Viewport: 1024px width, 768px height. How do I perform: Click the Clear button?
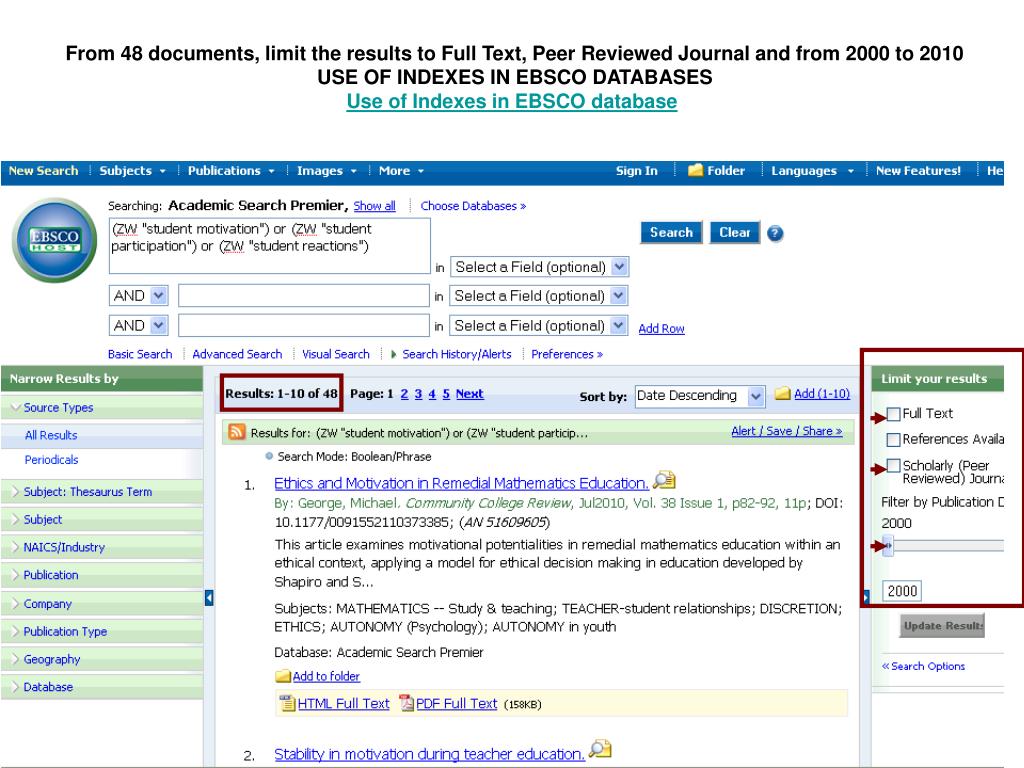pyautogui.click(x=735, y=232)
